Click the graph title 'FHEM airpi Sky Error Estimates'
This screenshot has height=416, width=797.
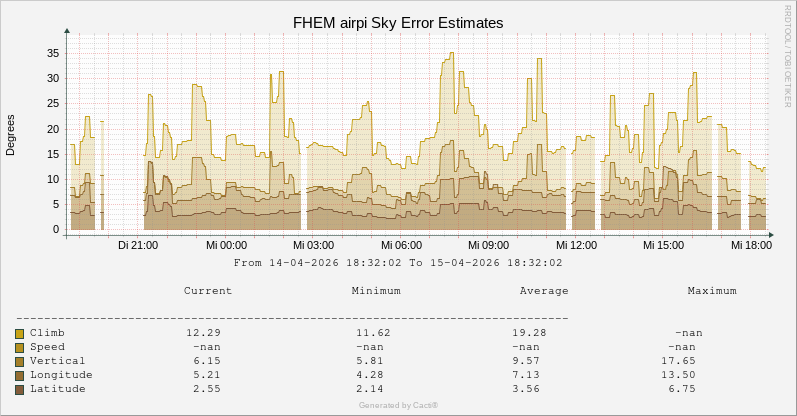398,22
